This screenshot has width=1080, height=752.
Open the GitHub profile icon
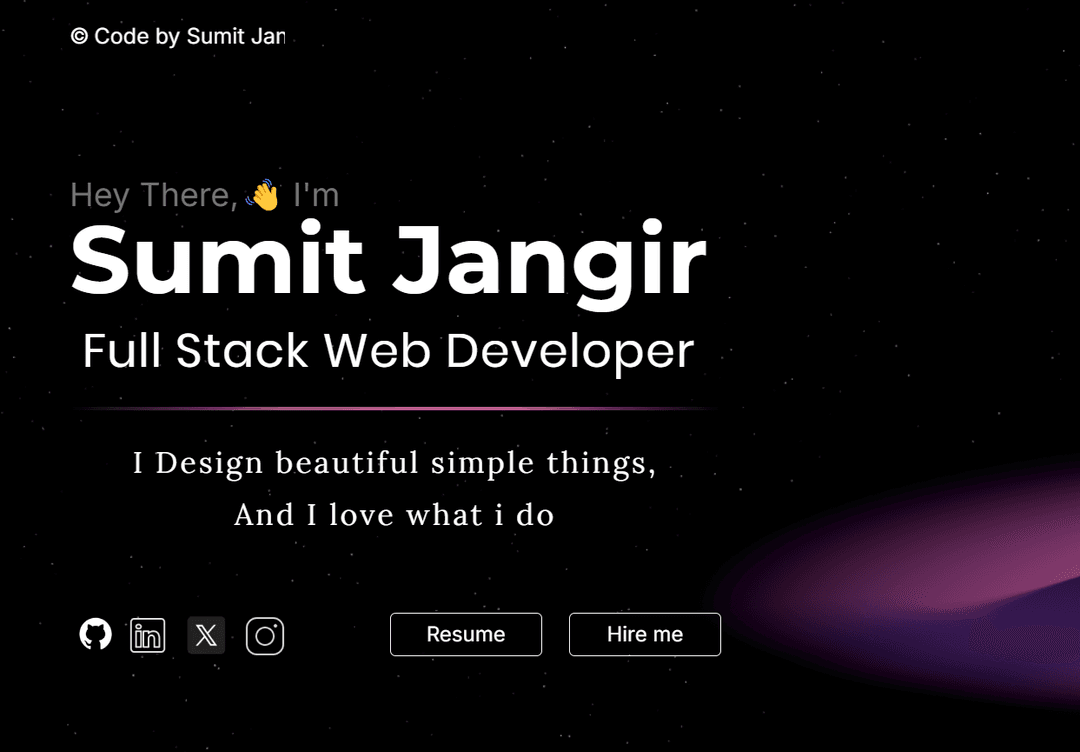click(95, 634)
